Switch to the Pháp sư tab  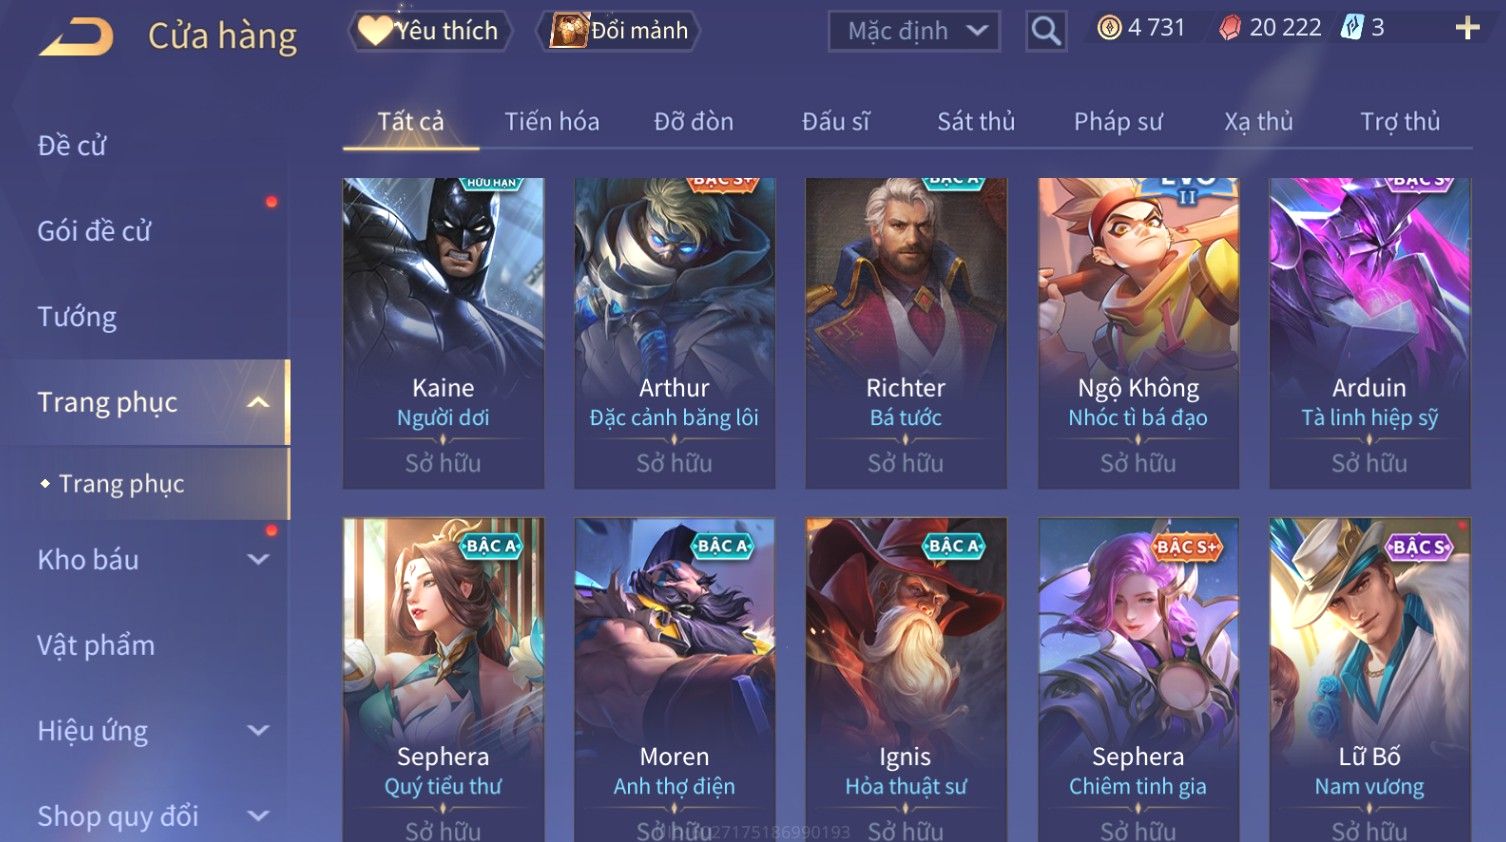click(x=1118, y=122)
